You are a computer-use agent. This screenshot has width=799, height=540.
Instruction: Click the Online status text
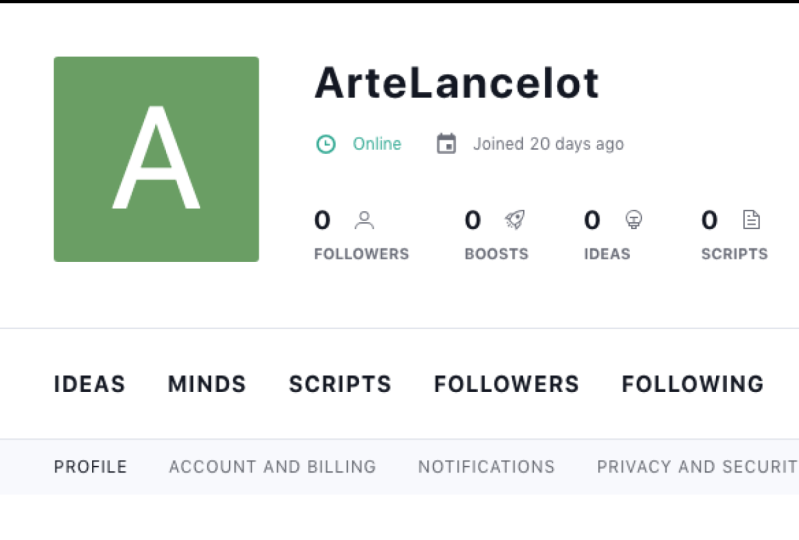377,144
